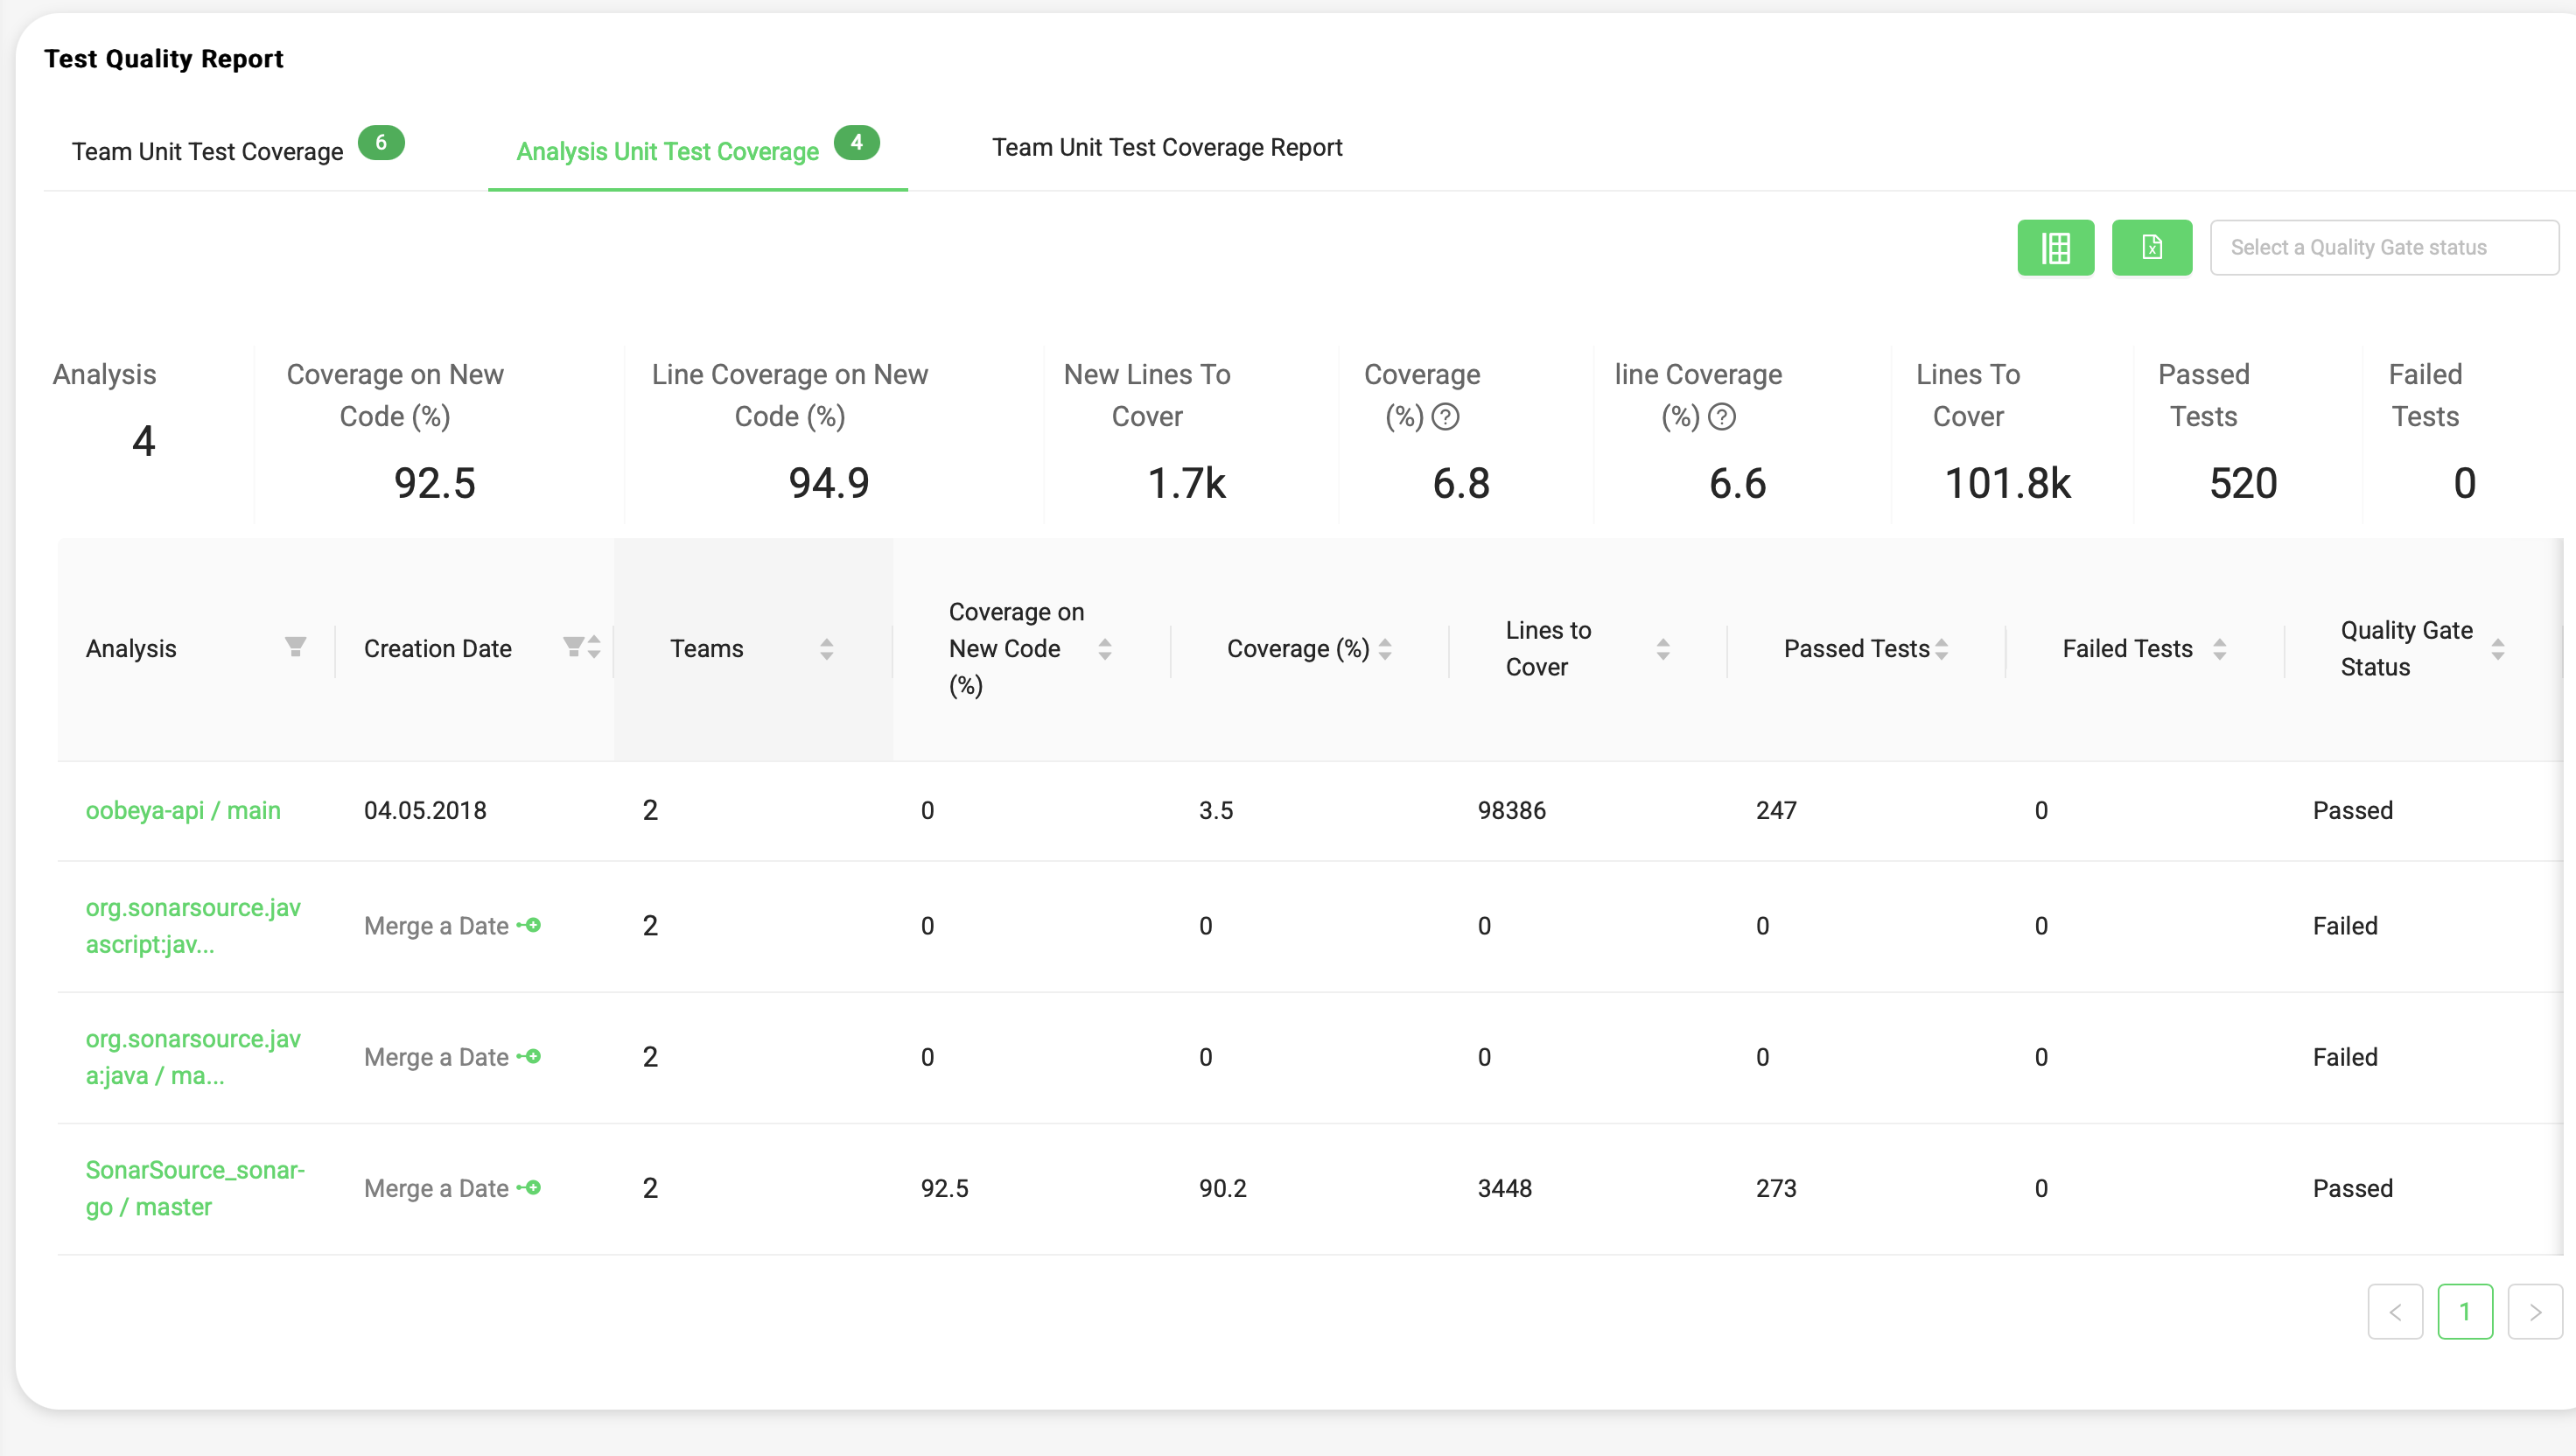Click the column settings table icon button
The height and width of the screenshot is (1456, 2576).
[2055, 247]
